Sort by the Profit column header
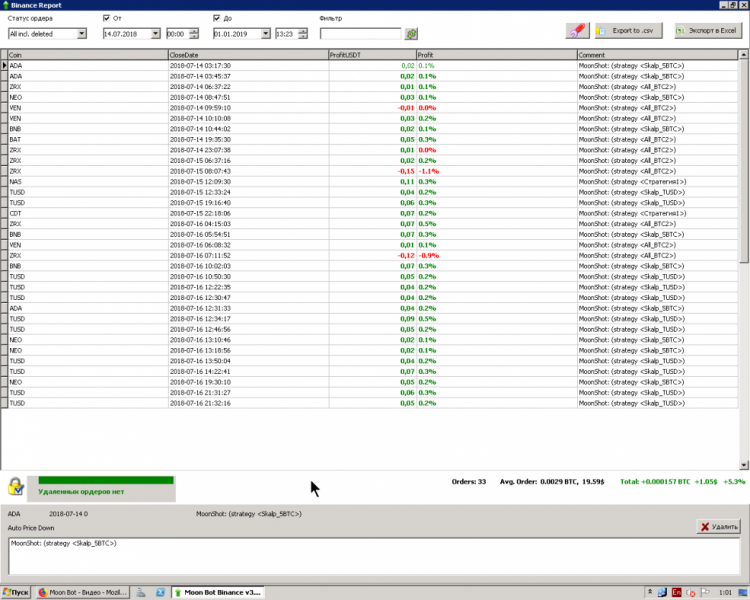The height and width of the screenshot is (600, 750). click(x=496, y=55)
